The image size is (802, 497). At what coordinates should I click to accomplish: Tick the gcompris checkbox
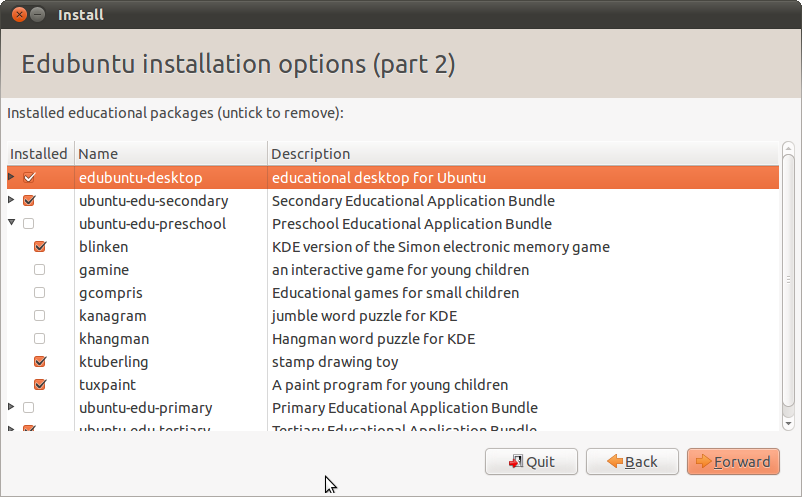tap(39, 292)
